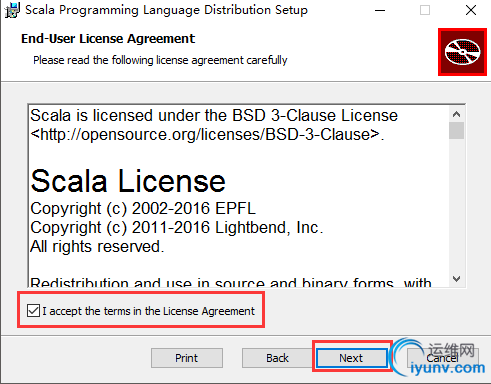Click 'Copyright (c) 2002-2016 EPFL' line
This screenshot has width=491, height=384.
pyautogui.click(x=143, y=209)
